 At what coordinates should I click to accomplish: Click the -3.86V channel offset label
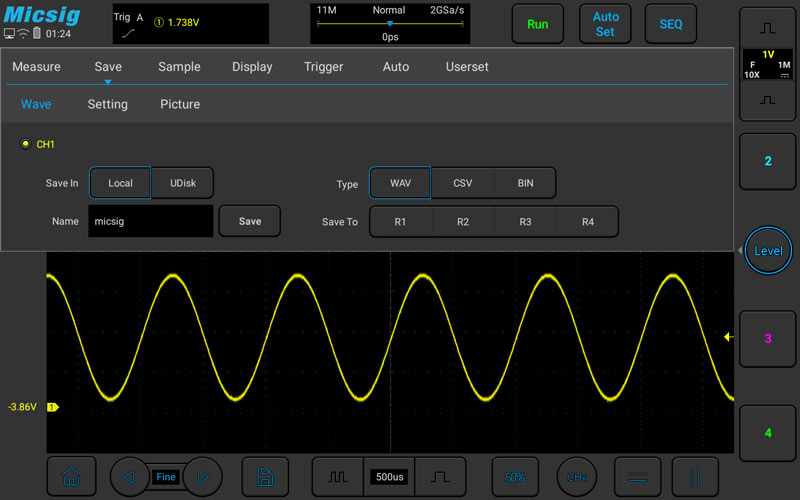[22, 407]
